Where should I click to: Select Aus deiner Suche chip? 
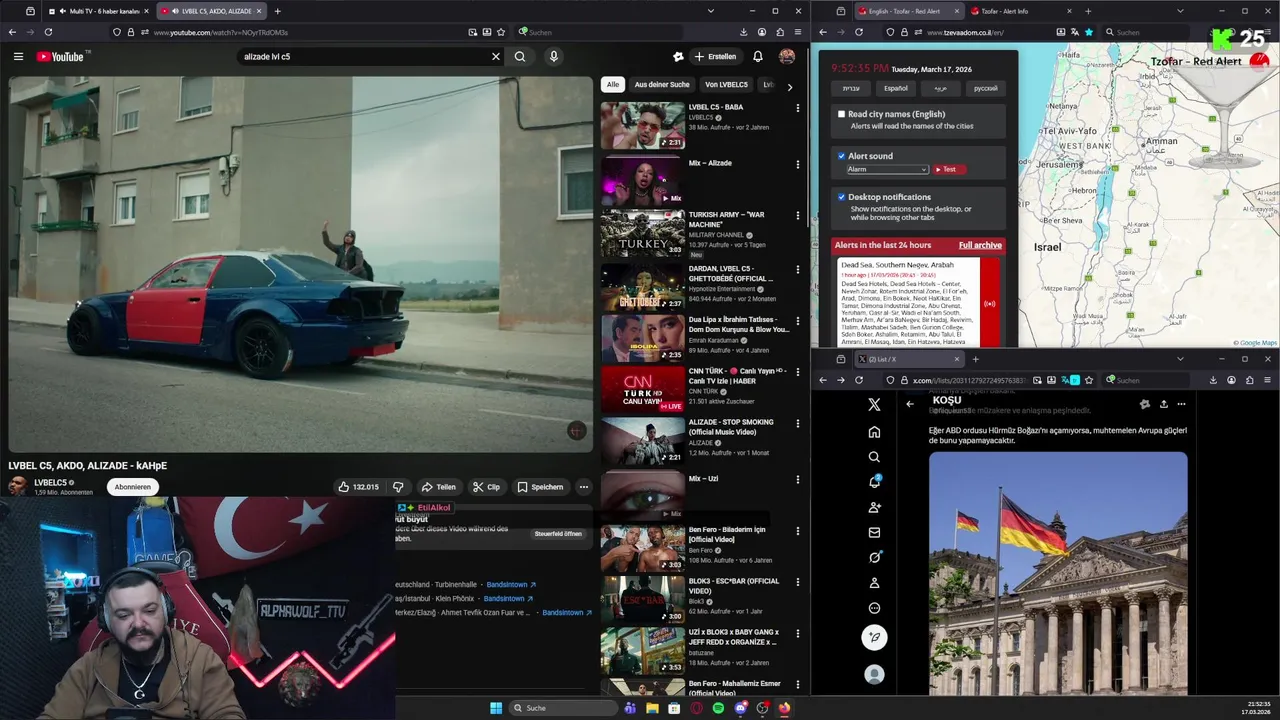(x=662, y=85)
